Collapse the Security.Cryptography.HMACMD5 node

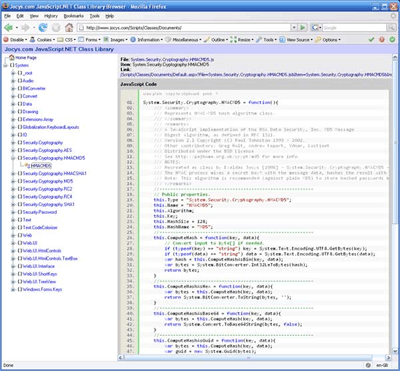coord(13,158)
